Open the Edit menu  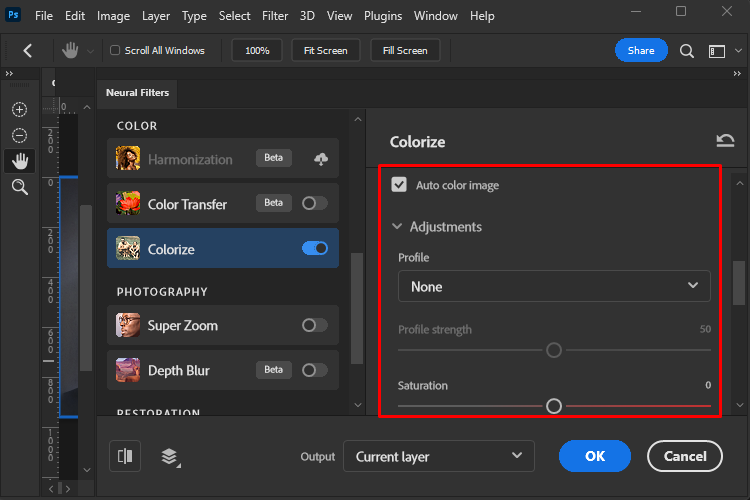pos(75,16)
